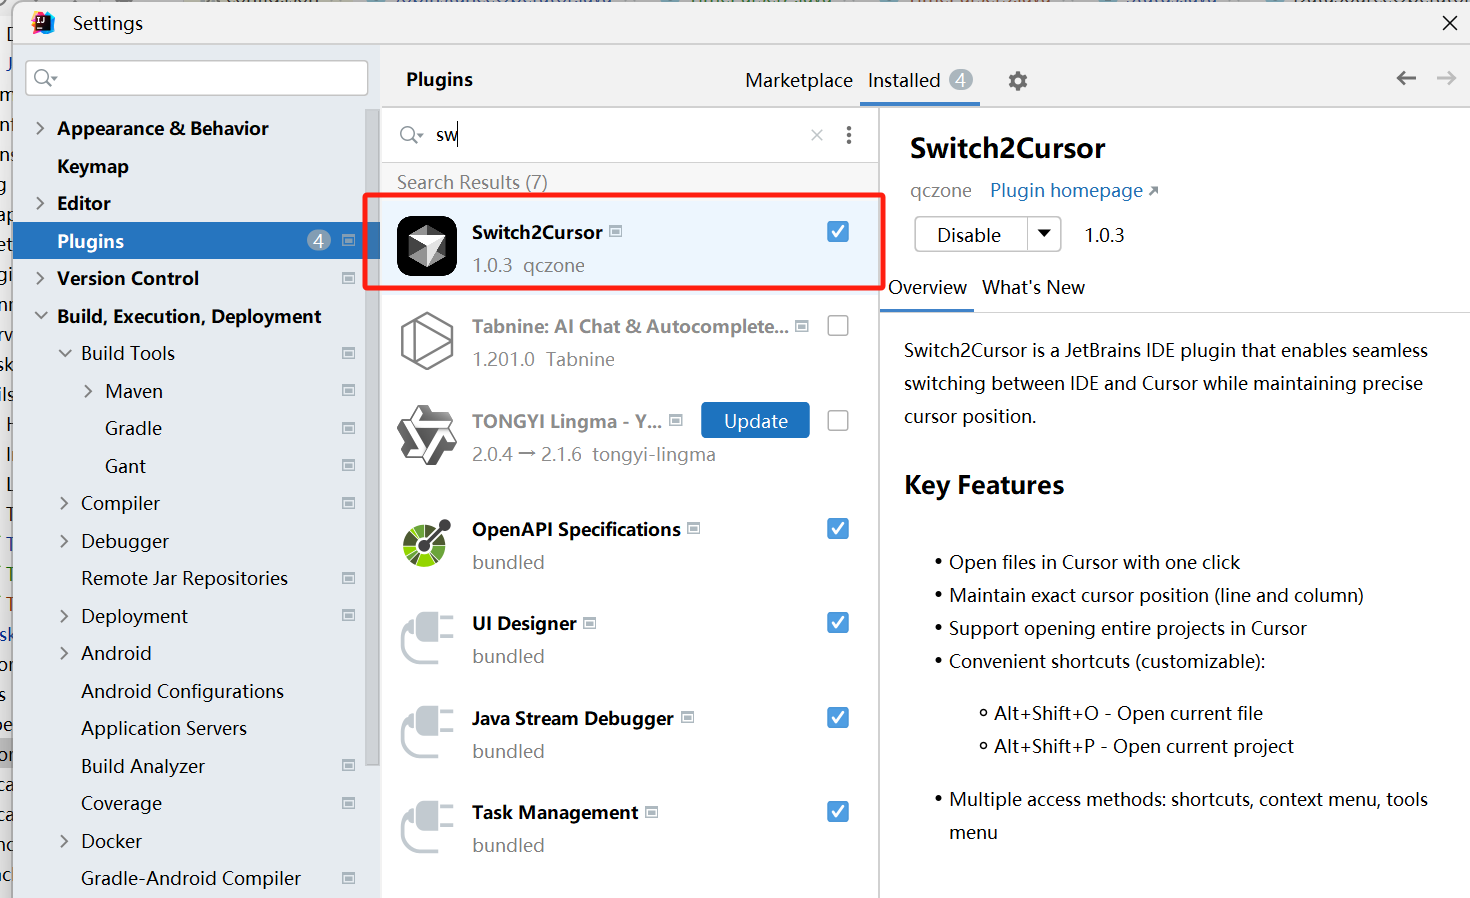Click the UI Designer plug icon

[427, 638]
